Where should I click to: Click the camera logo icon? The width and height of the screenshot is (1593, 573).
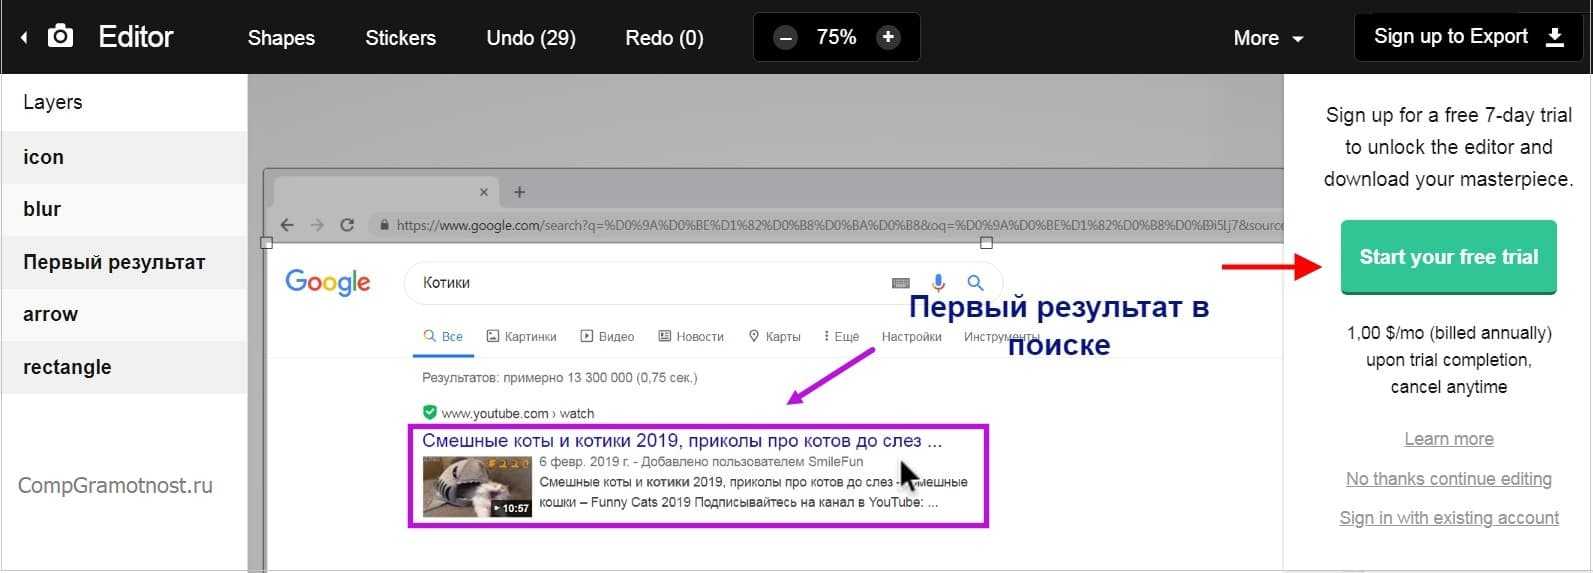61,37
